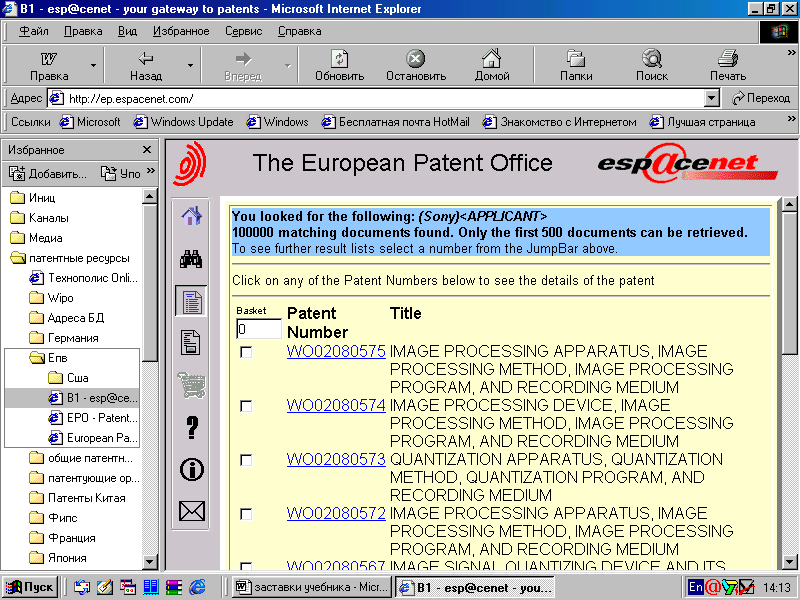Open the Правка toolbar dropdown arrow

point(93,65)
